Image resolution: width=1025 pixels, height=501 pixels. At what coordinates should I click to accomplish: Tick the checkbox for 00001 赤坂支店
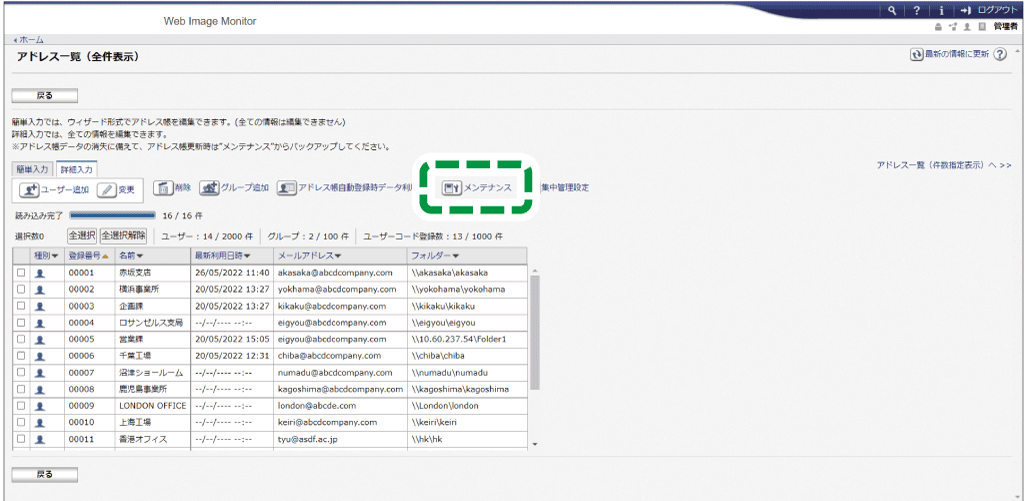(x=21, y=272)
